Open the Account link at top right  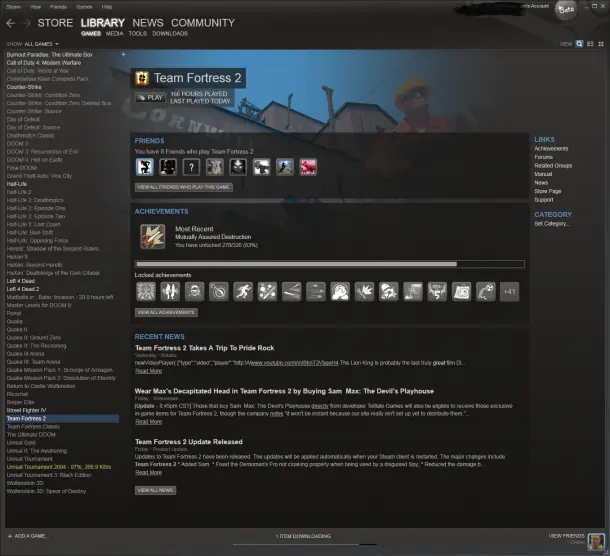click(x=535, y=6)
